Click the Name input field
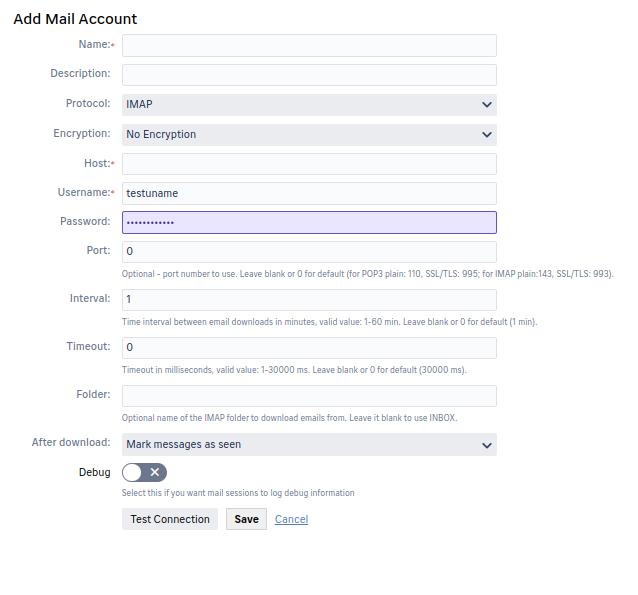This screenshot has width=638, height=595. coord(309,45)
